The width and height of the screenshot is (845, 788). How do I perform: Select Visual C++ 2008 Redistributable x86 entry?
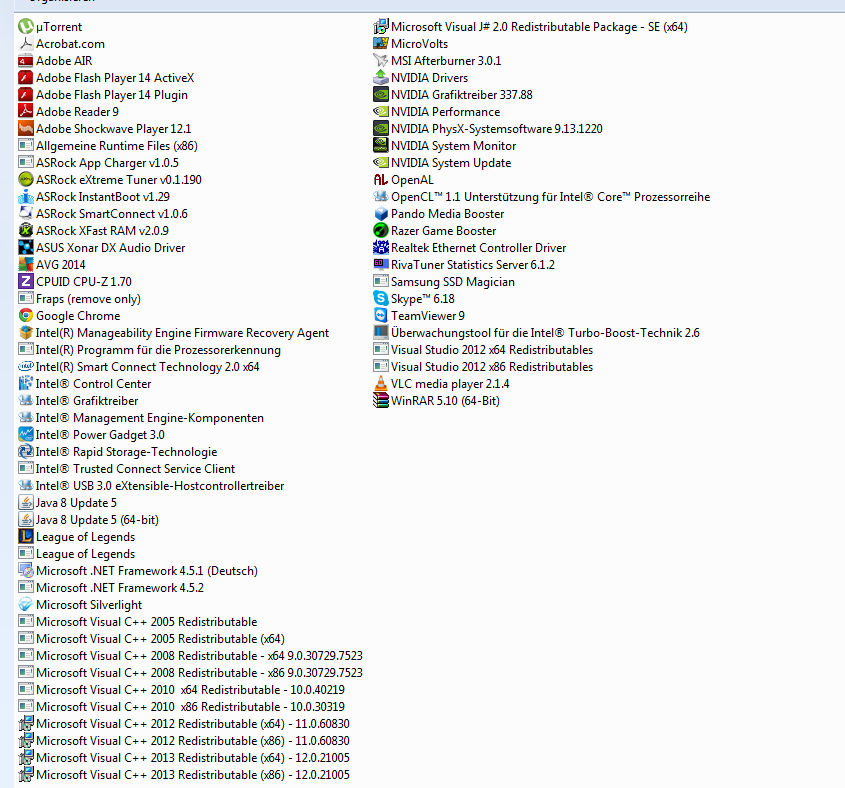pyautogui.click(x=191, y=673)
